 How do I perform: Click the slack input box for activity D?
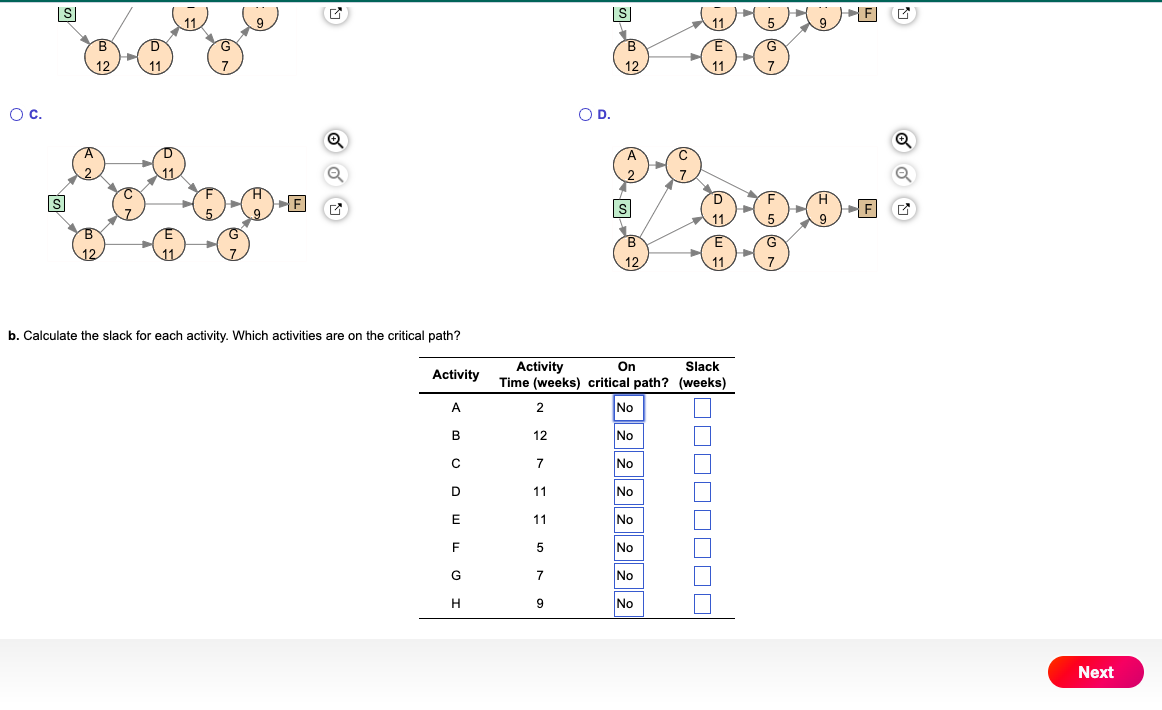coord(701,491)
